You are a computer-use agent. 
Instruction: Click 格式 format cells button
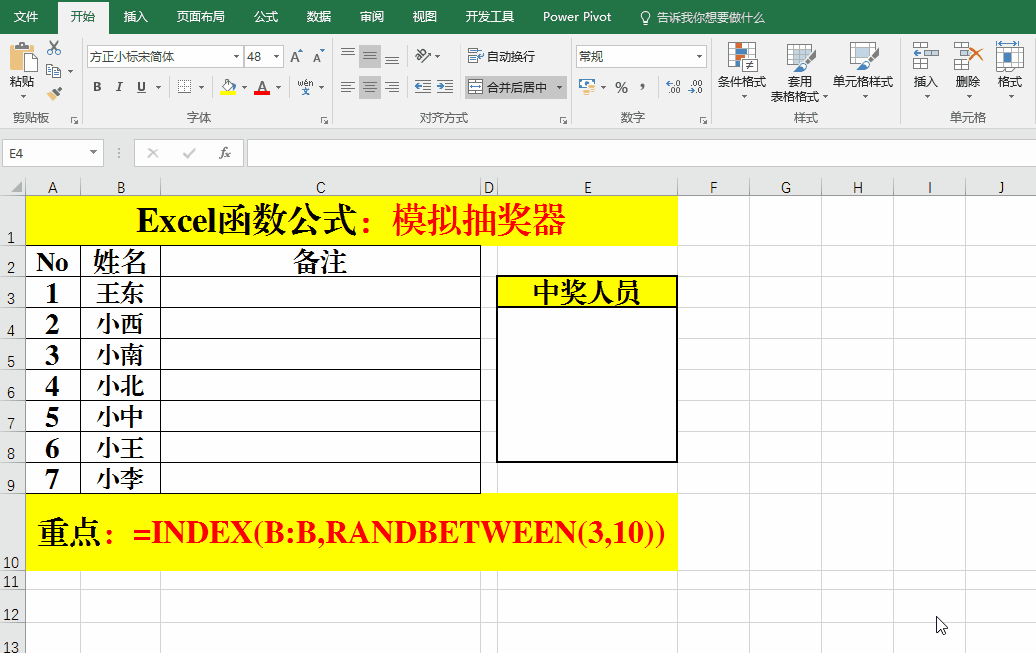pyautogui.click(x=1010, y=71)
